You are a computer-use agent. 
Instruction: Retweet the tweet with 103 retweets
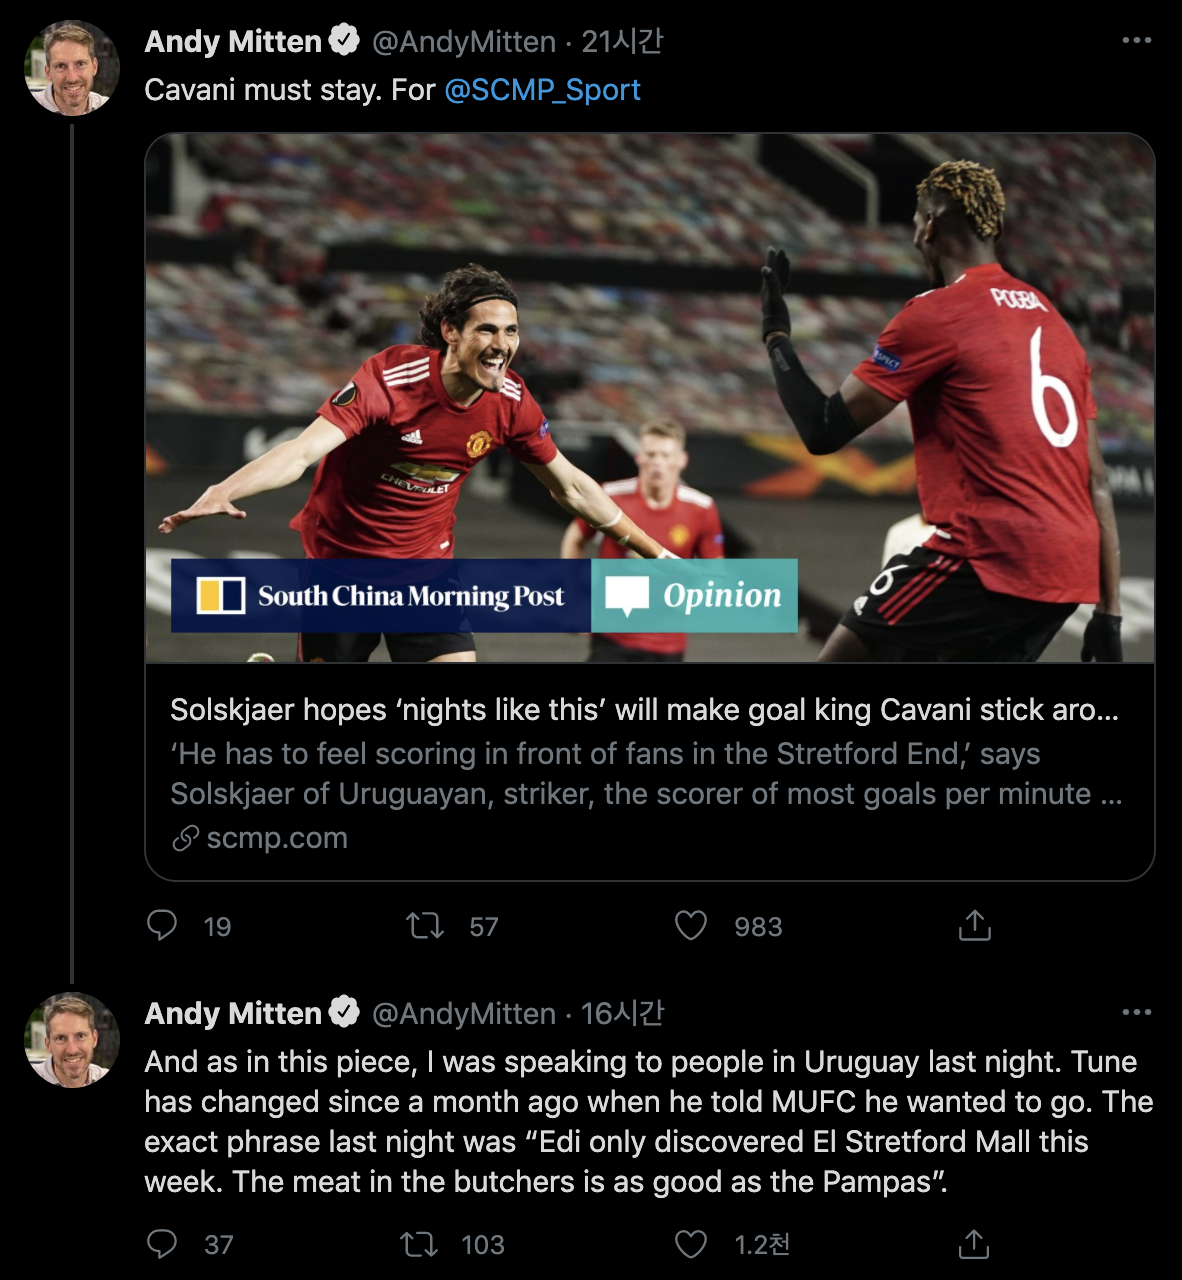(x=418, y=1244)
